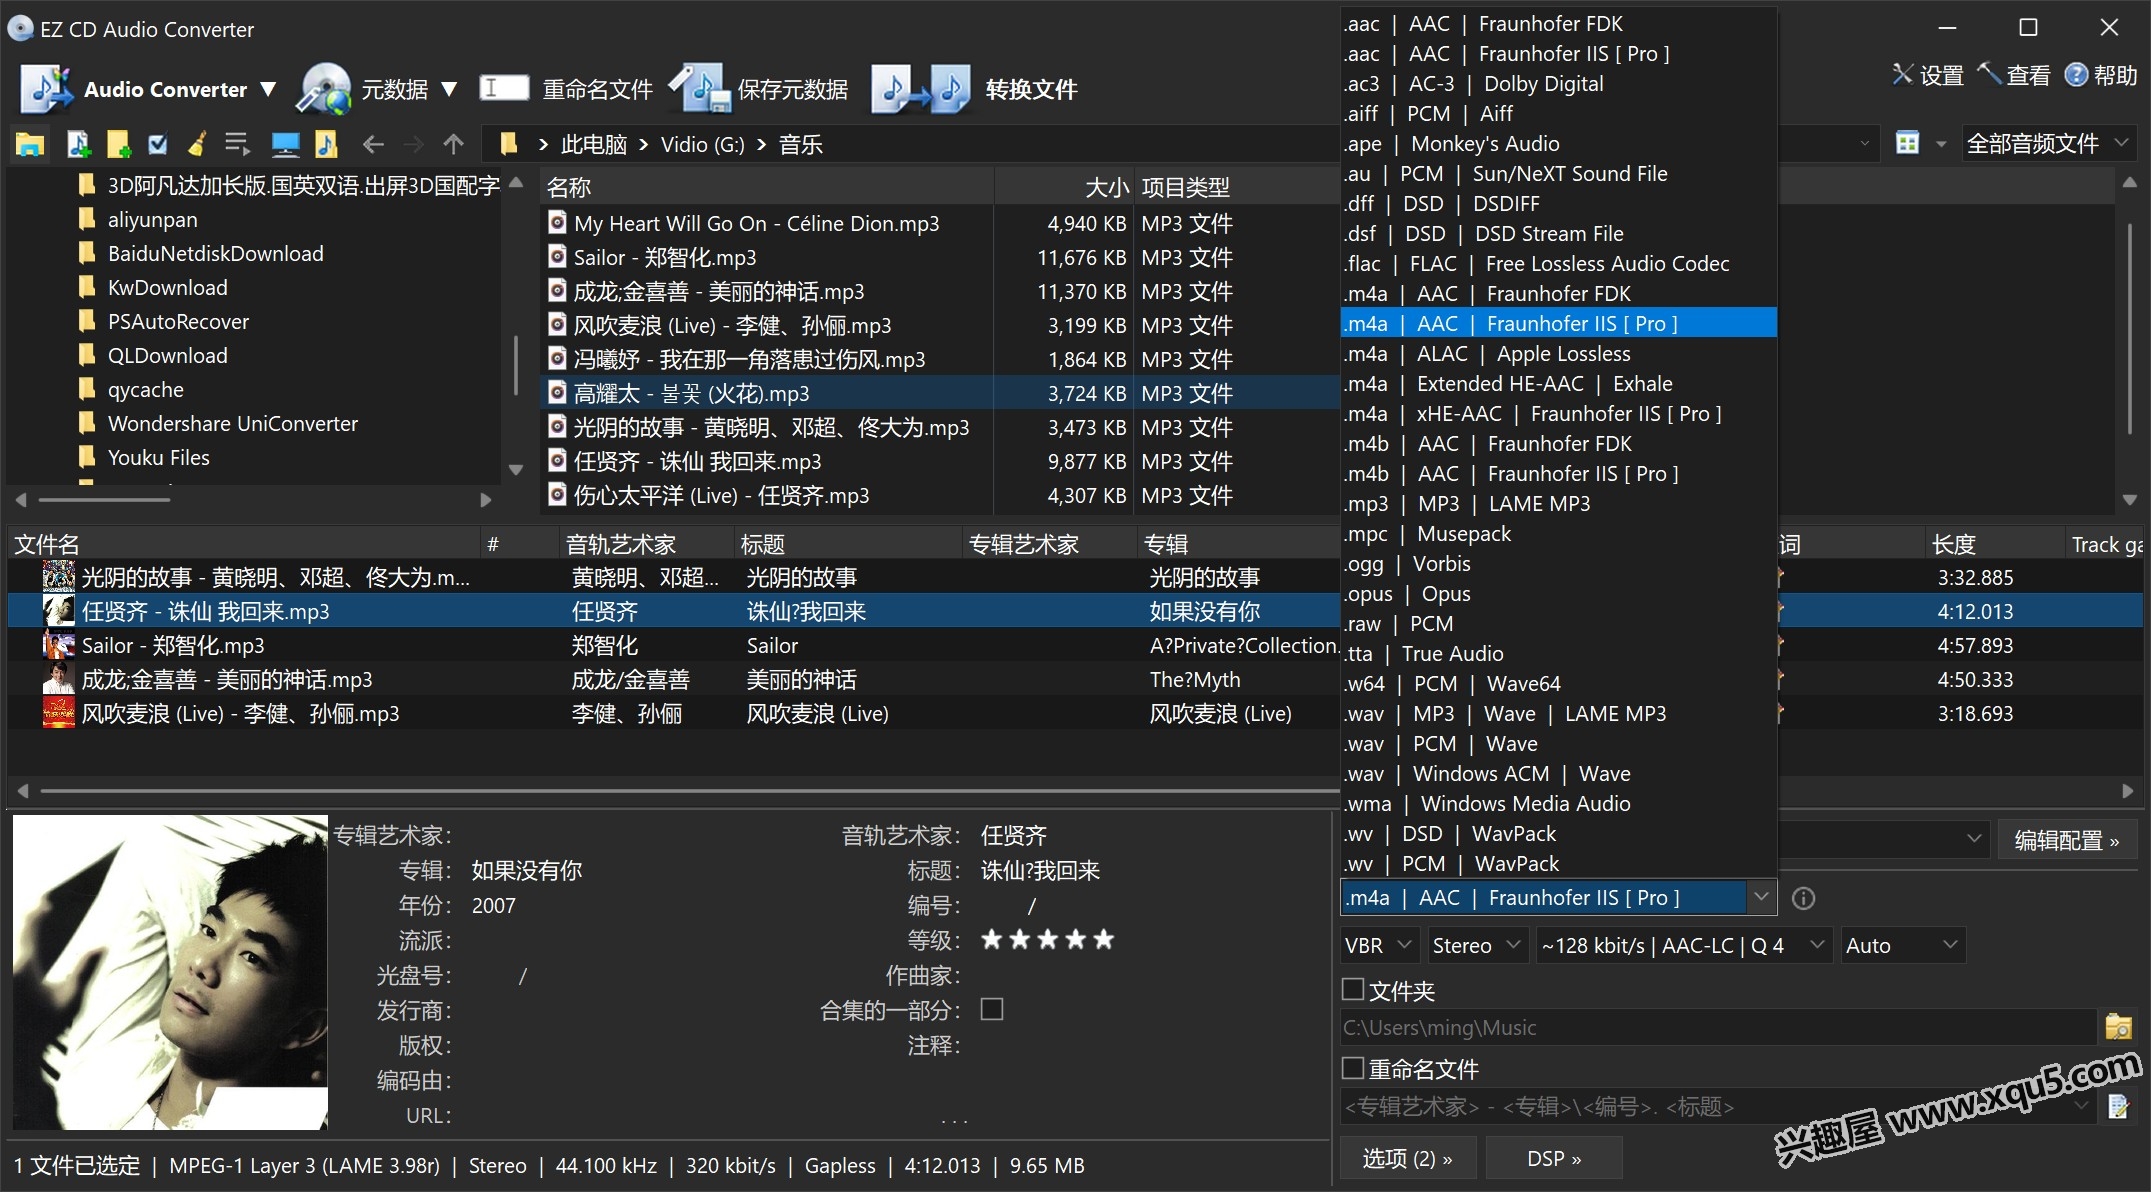This screenshot has width=2151, height=1192.
Task: Enable the 重命名文件 checkbox
Action: pyautogui.click(x=1352, y=1068)
